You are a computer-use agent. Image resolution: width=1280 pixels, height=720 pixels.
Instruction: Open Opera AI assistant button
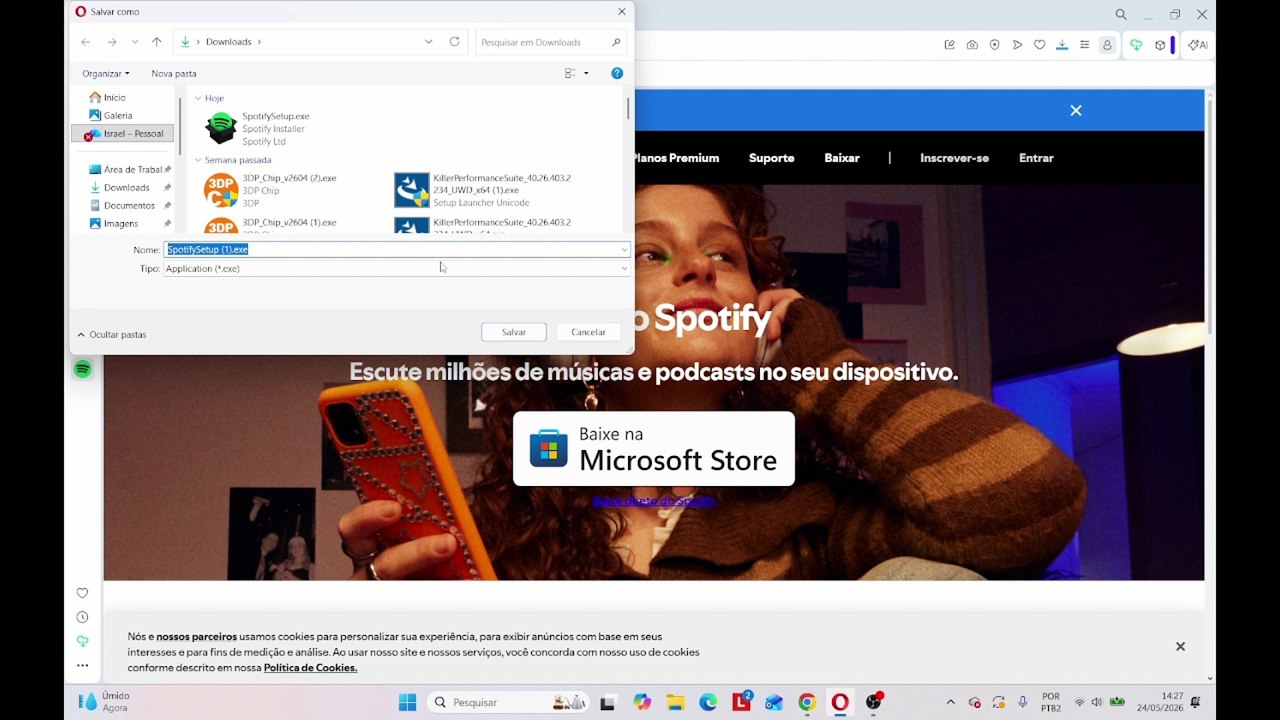click(1197, 45)
